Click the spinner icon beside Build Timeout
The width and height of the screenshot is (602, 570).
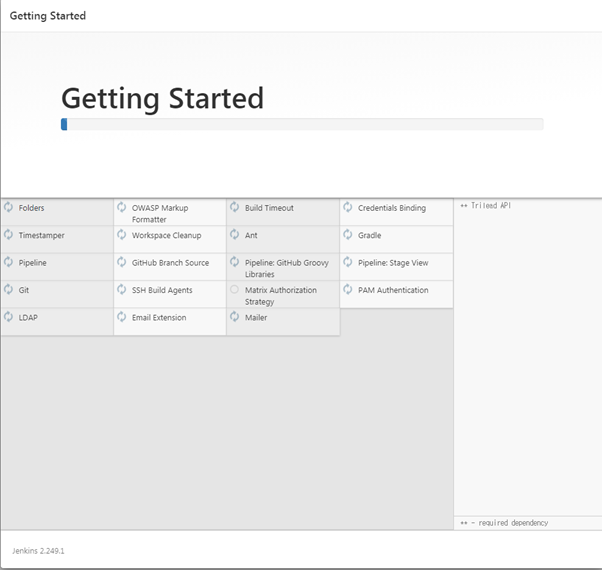click(x=235, y=207)
